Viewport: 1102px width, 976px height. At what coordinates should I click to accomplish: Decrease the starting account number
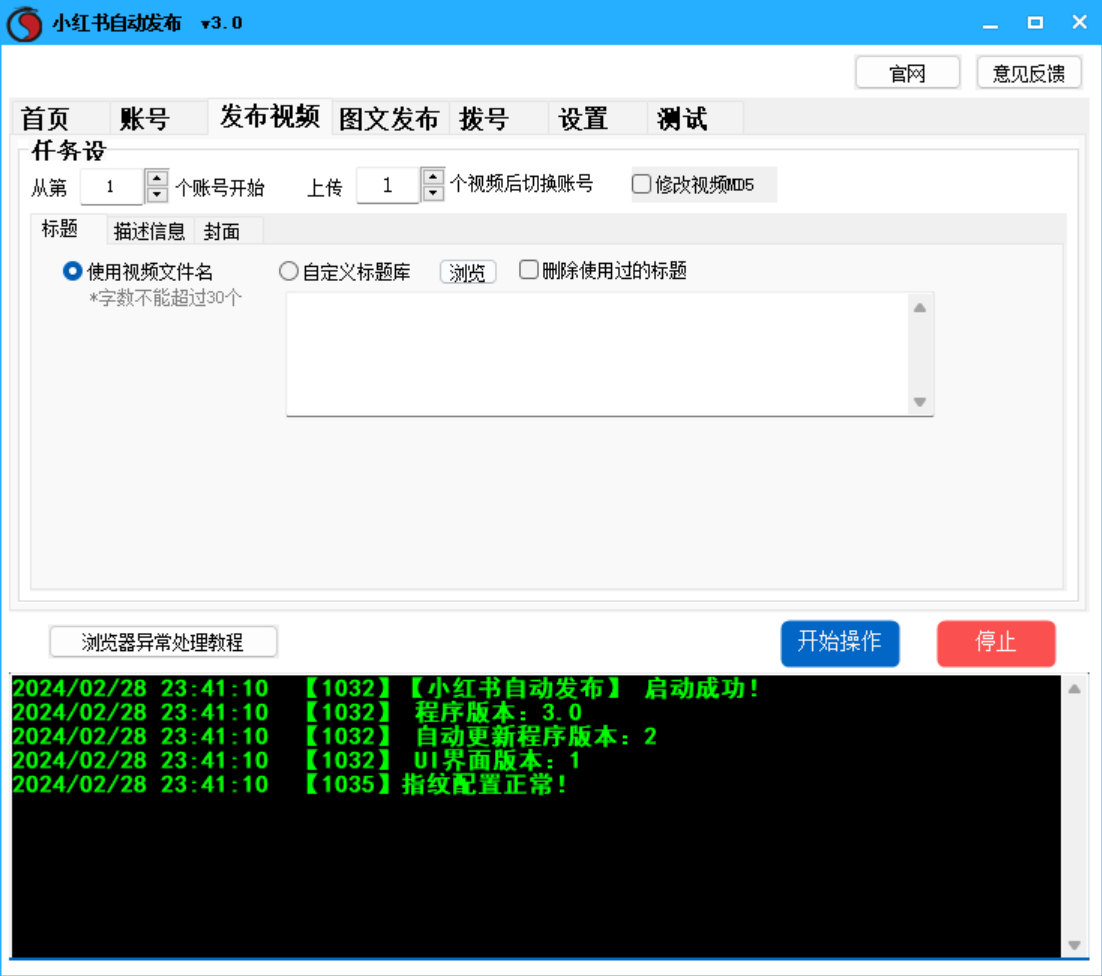[157, 195]
